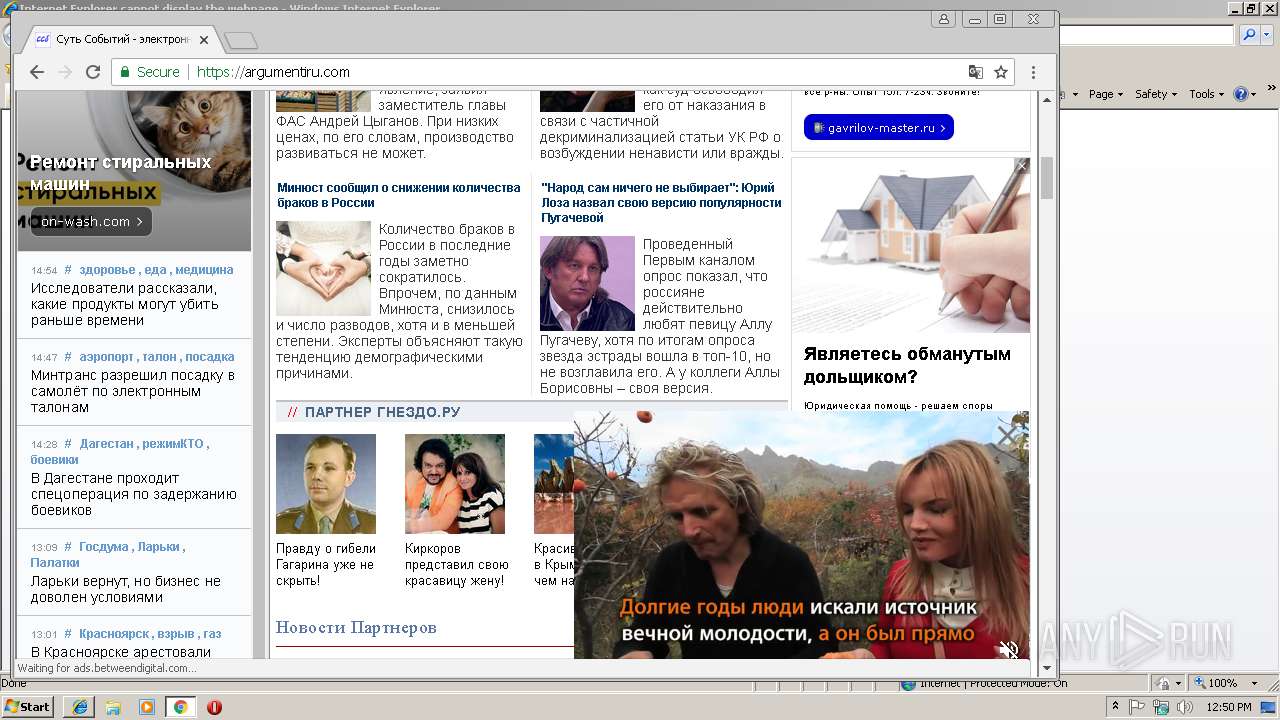
Task: Close the 'обманутым дольщиком' ad
Action: [x=1021, y=166]
